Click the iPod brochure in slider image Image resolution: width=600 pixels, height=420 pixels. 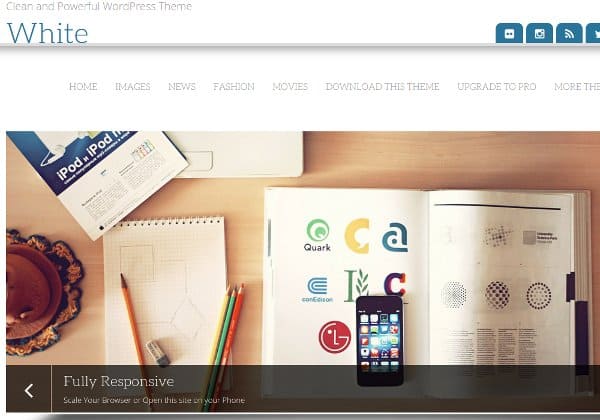pyautogui.click(x=98, y=180)
